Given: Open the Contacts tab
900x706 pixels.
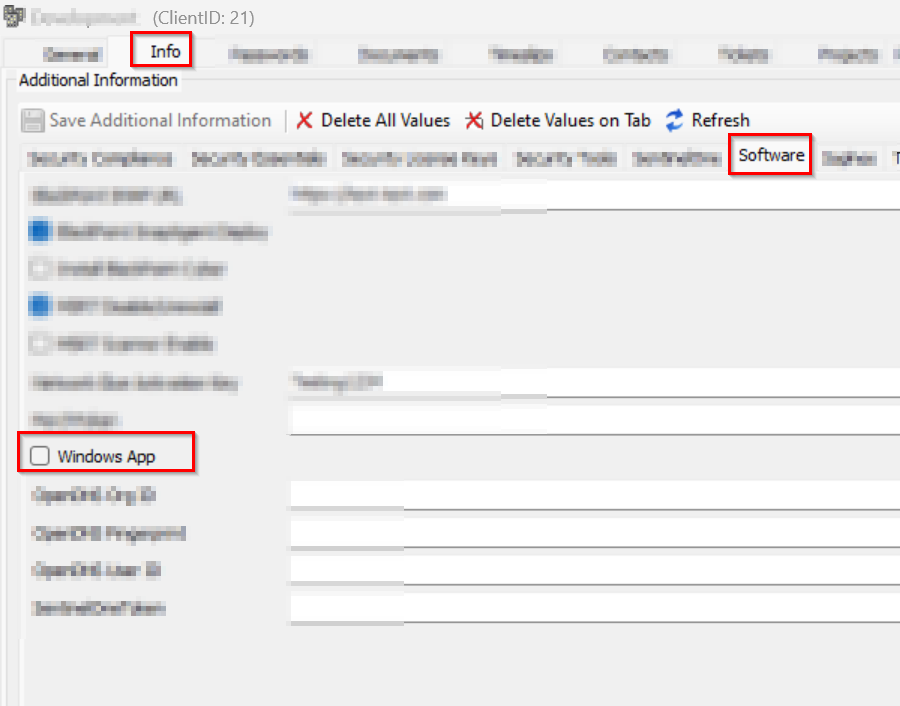Looking at the screenshot, I should point(635,55).
